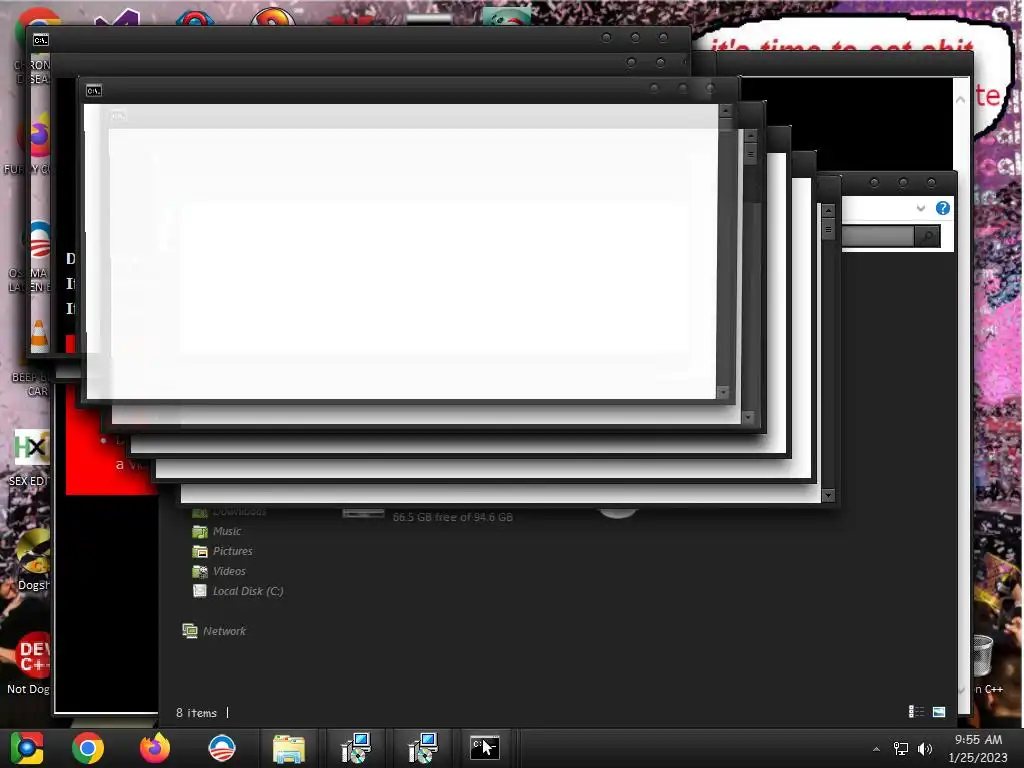
Task: Open the VLC cone desktop icon
Action: [x=39, y=336]
